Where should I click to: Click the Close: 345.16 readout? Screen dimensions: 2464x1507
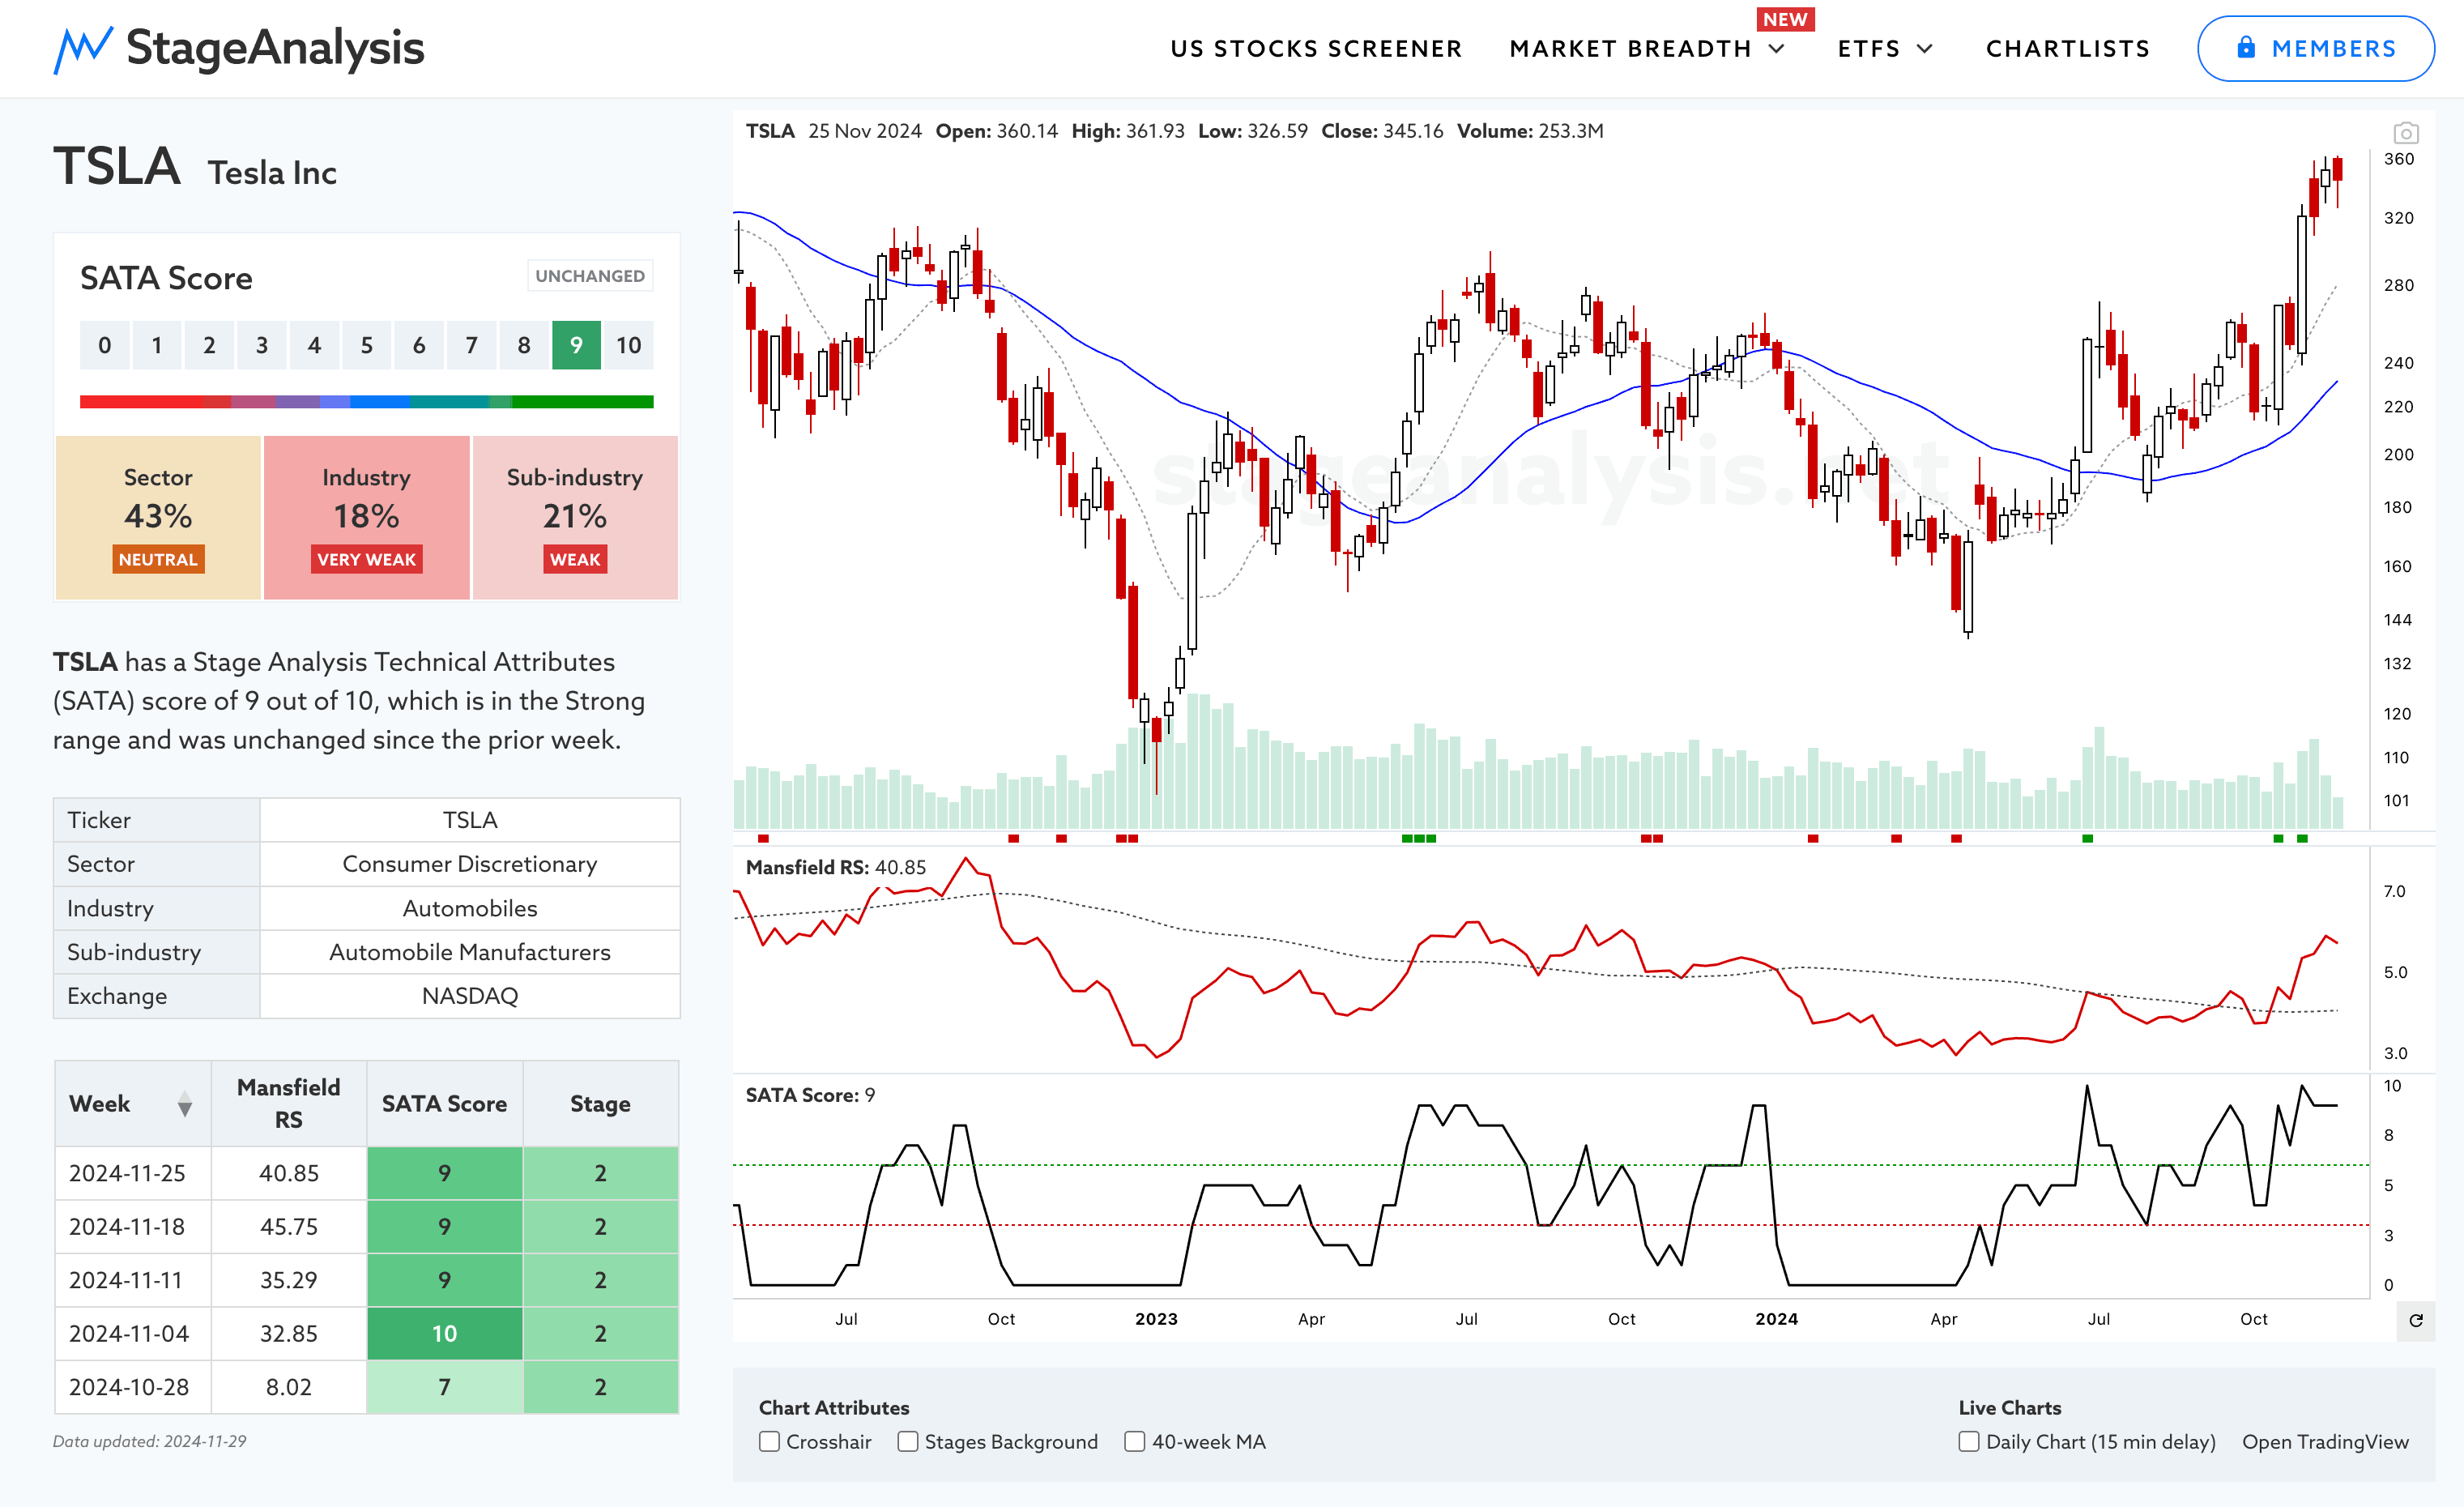(1382, 131)
